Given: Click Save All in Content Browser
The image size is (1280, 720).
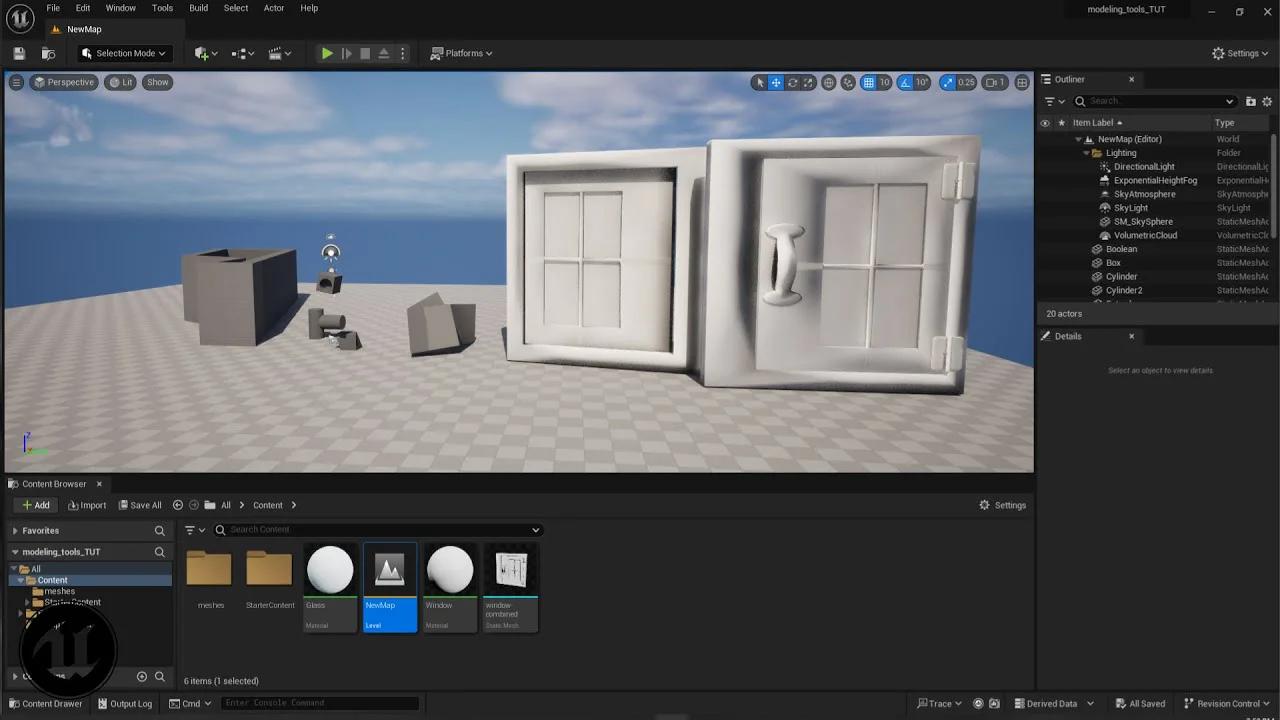Looking at the screenshot, I should pos(140,505).
